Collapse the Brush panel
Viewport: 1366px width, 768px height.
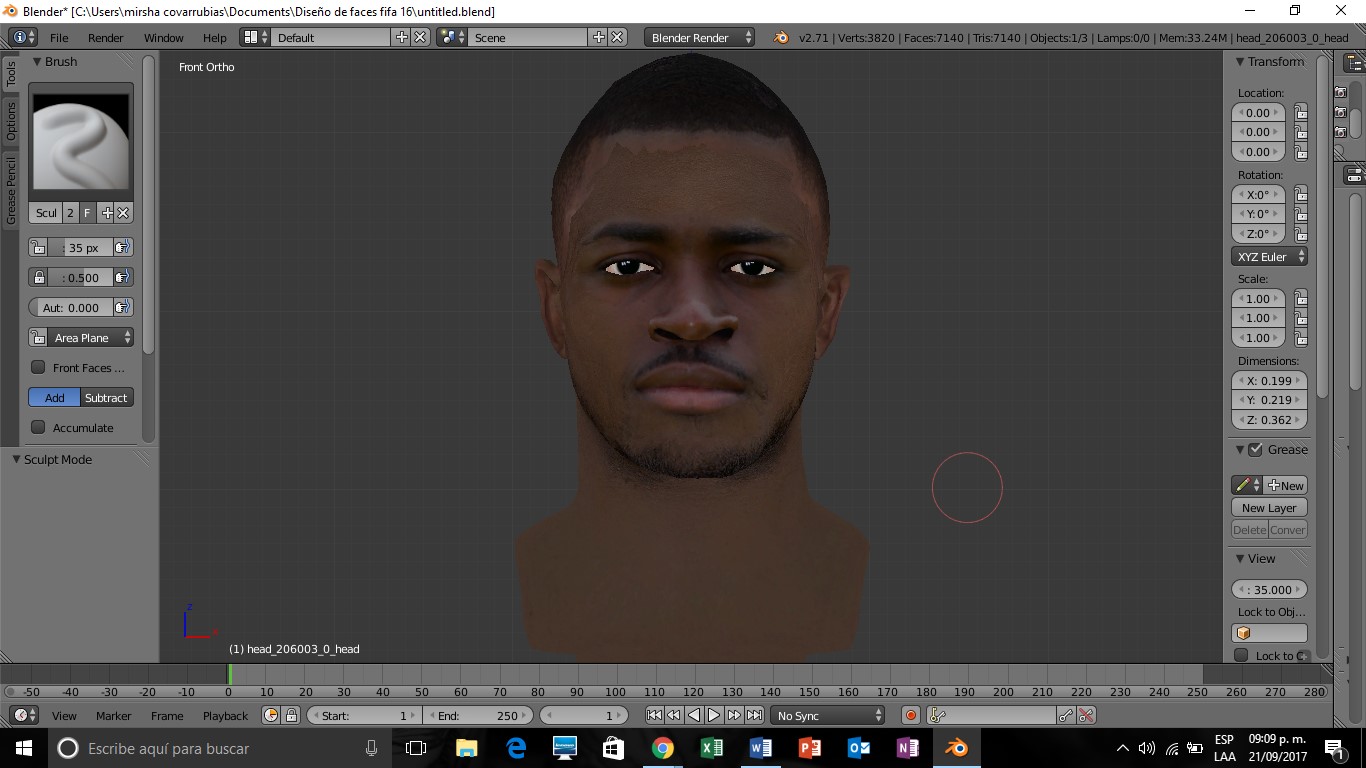pos(37,61)
